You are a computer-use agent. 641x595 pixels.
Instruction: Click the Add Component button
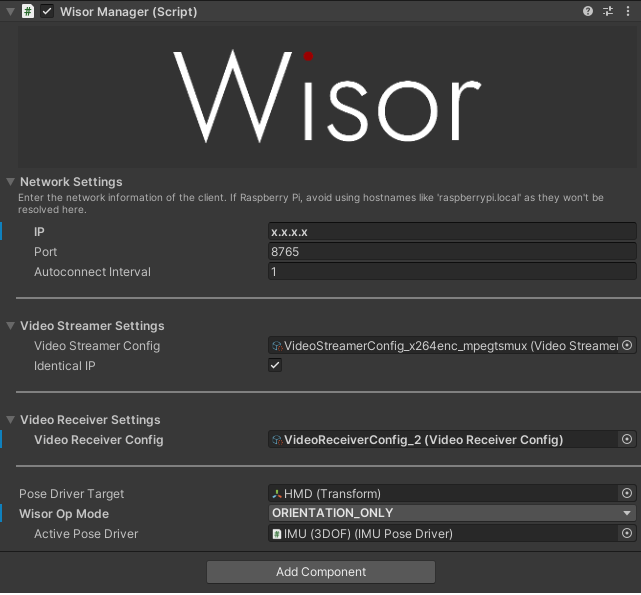tap(321, 572)
